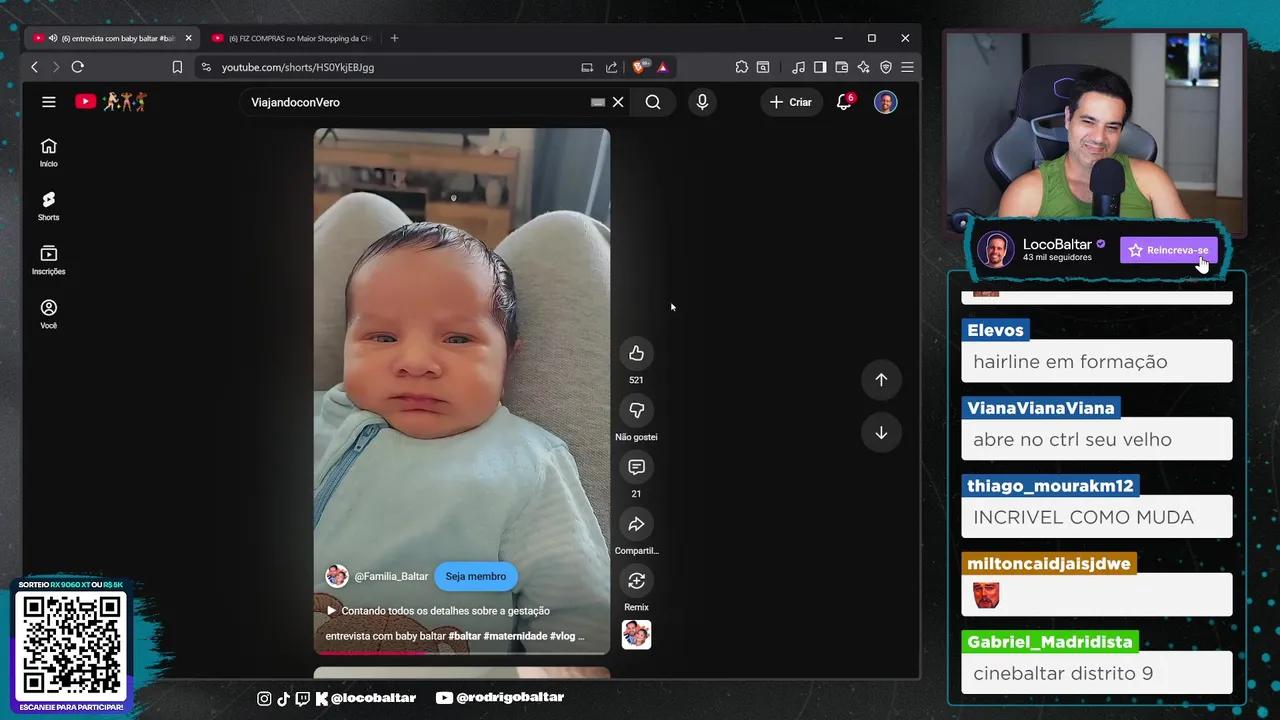Click the browser share page icon
This screenshot has width=1280, height=720.
coord(612,67)
